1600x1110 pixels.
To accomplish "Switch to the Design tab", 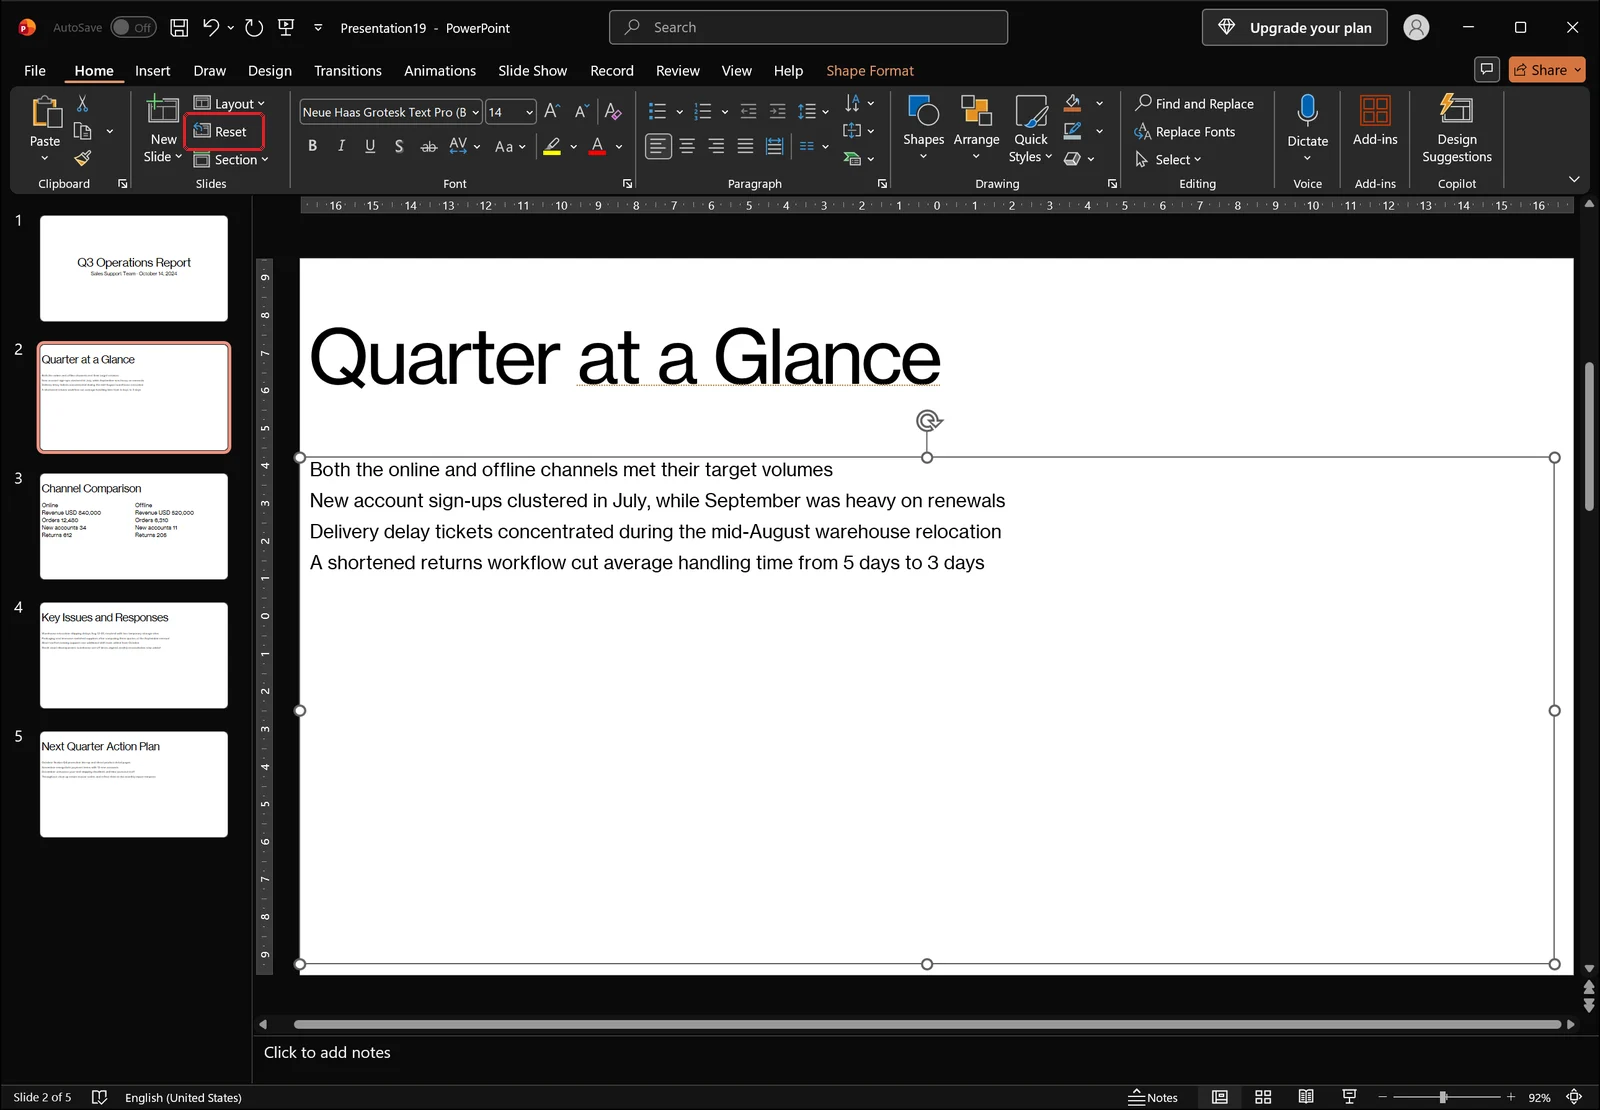I will [x=270, y=70].
